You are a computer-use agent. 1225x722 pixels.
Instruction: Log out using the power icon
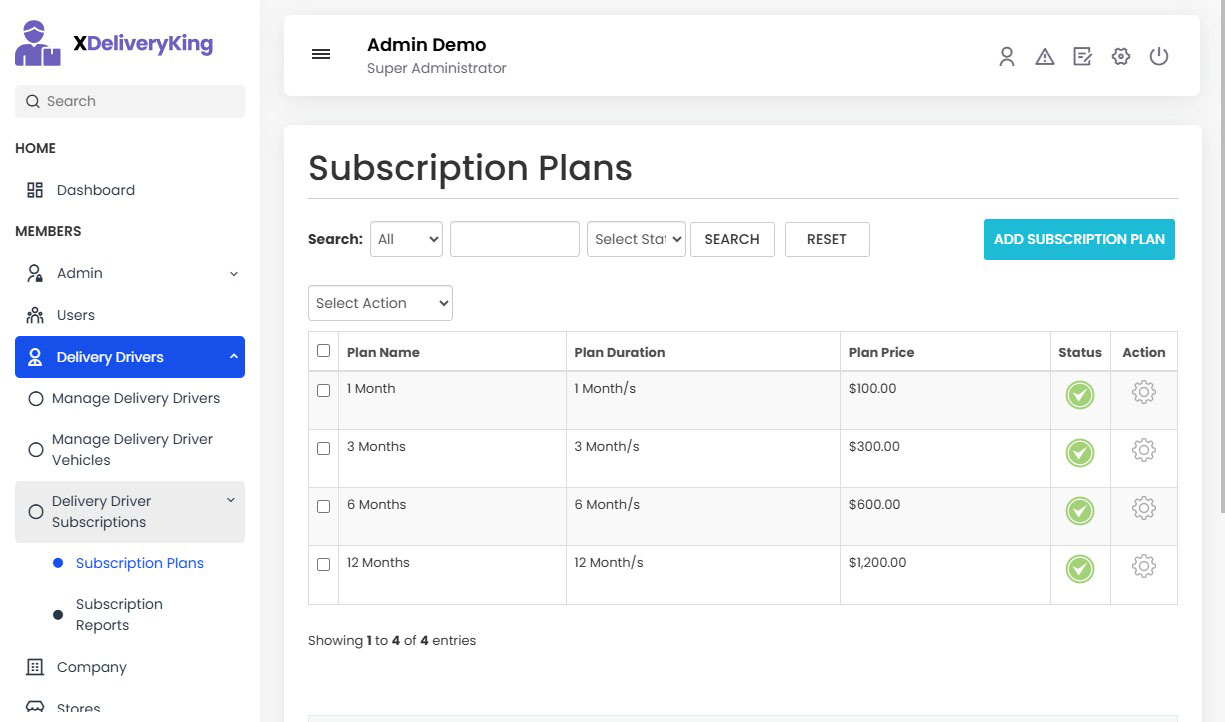(1158, 57)
